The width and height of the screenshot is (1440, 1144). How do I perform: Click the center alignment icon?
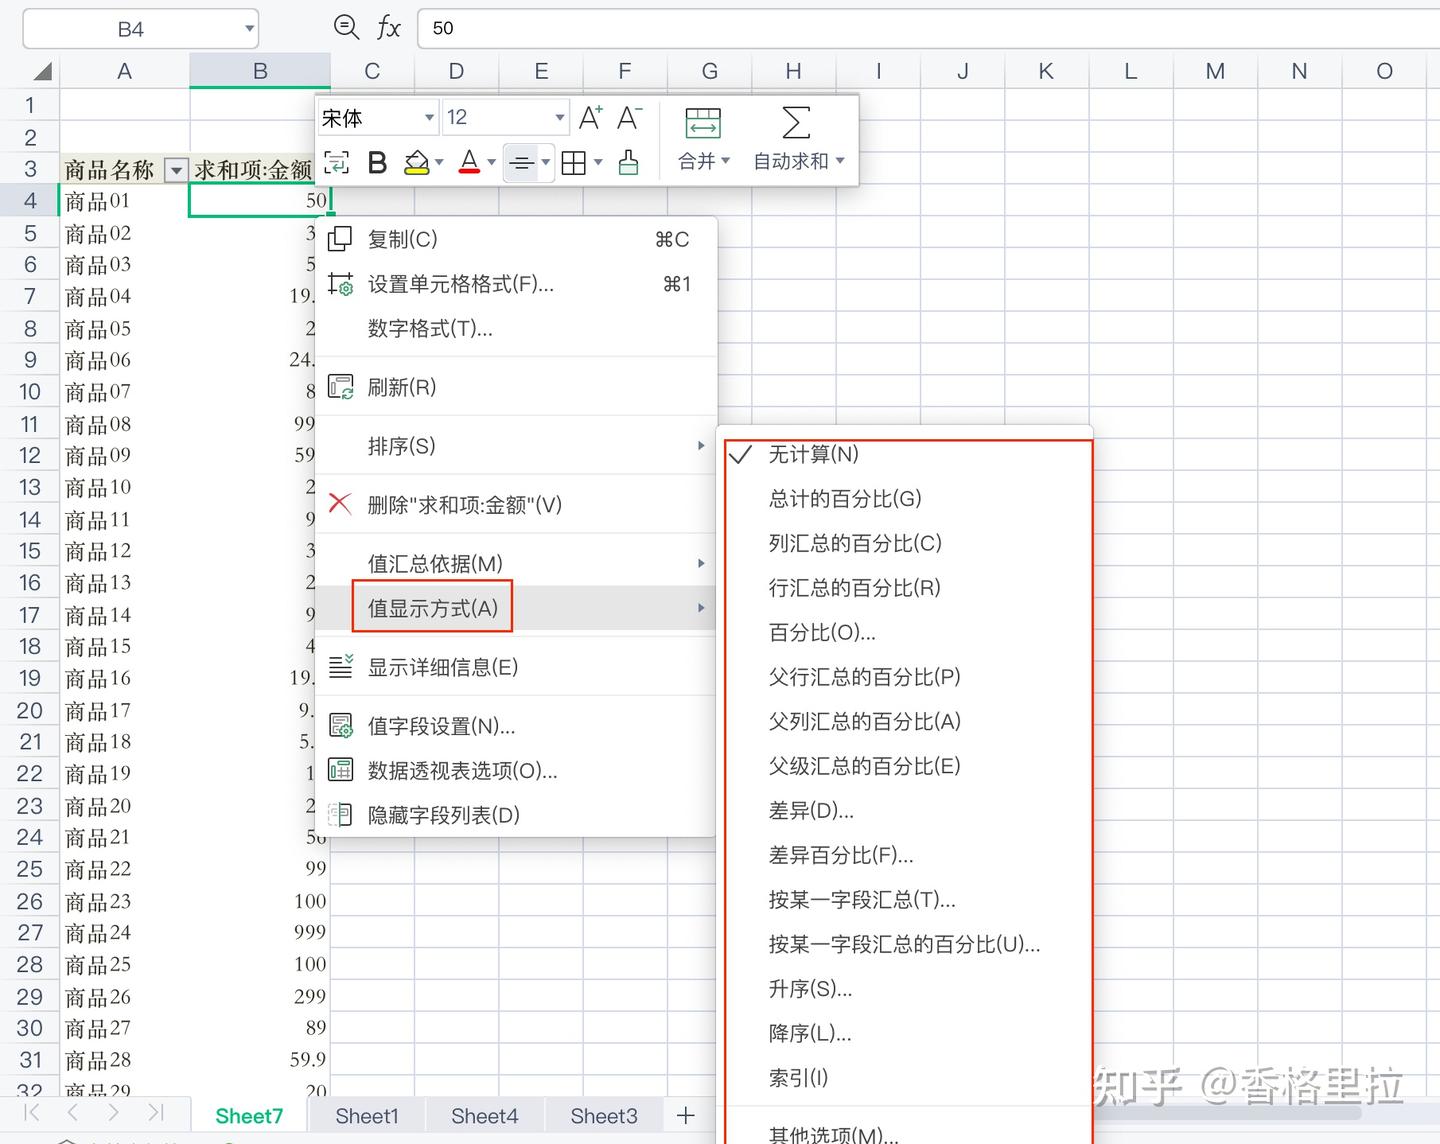point(521,162)
